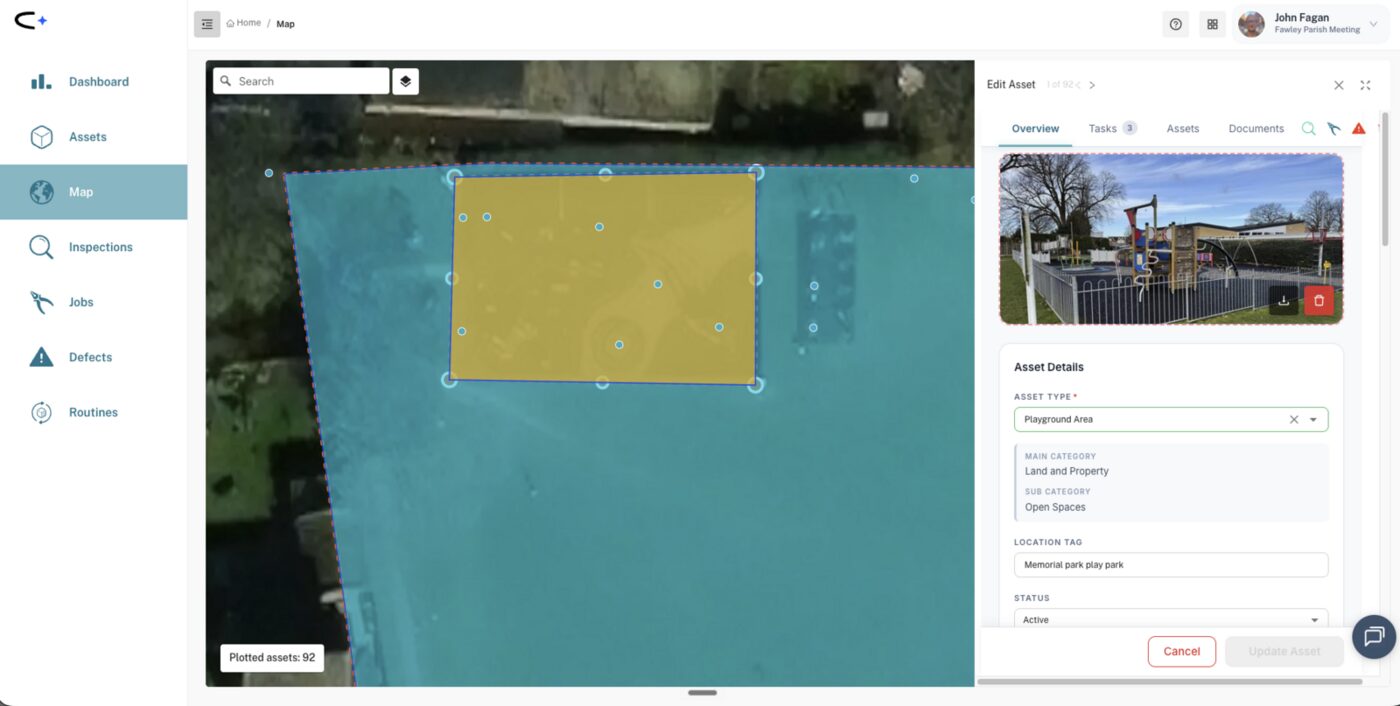The height and width of the screenshot is (706, 1400).
Task: Open the Status dropdown showing Active
Action: tap(1171, 619)
